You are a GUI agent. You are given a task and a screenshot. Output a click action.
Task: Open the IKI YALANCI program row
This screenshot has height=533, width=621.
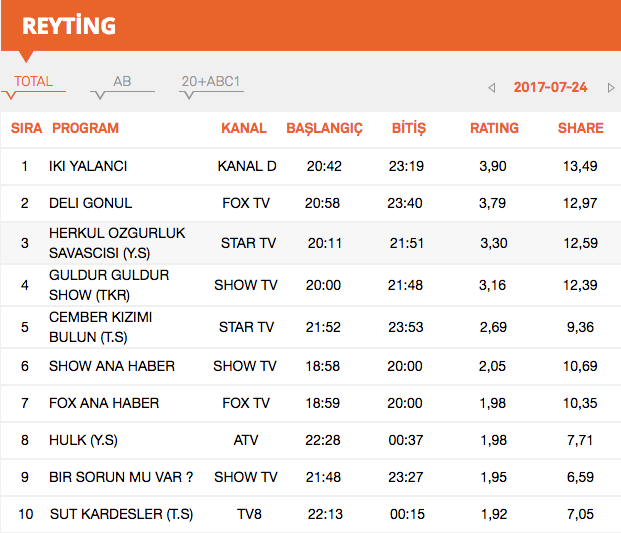coord(88,166)
